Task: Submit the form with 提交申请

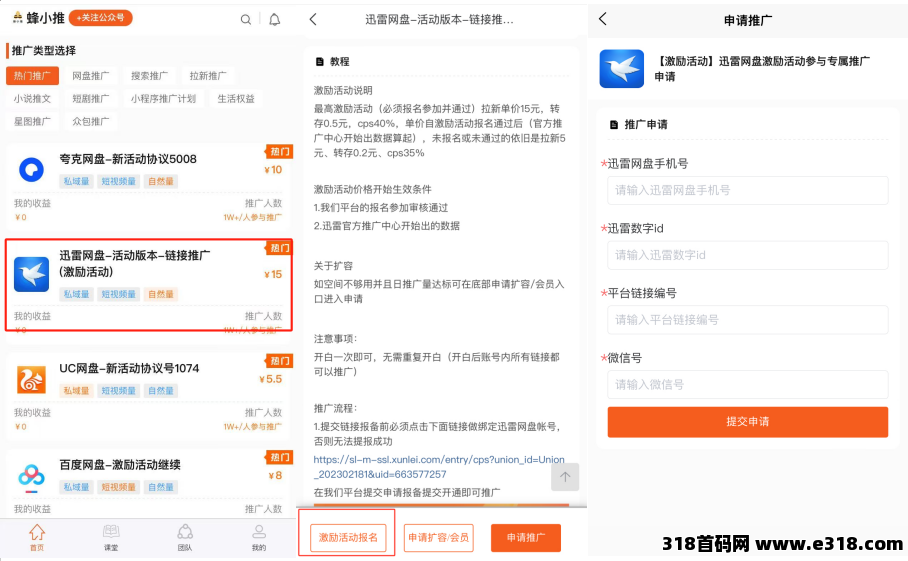Action: 747,422
